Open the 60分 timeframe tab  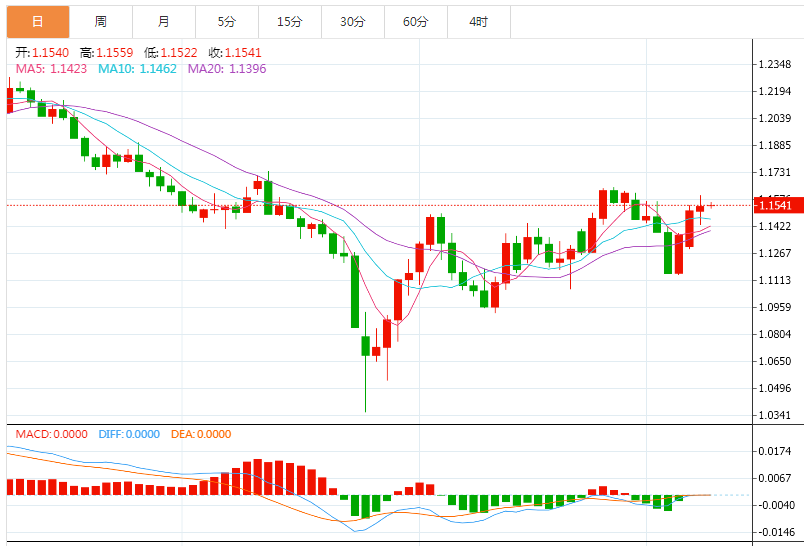click(416, 22)
